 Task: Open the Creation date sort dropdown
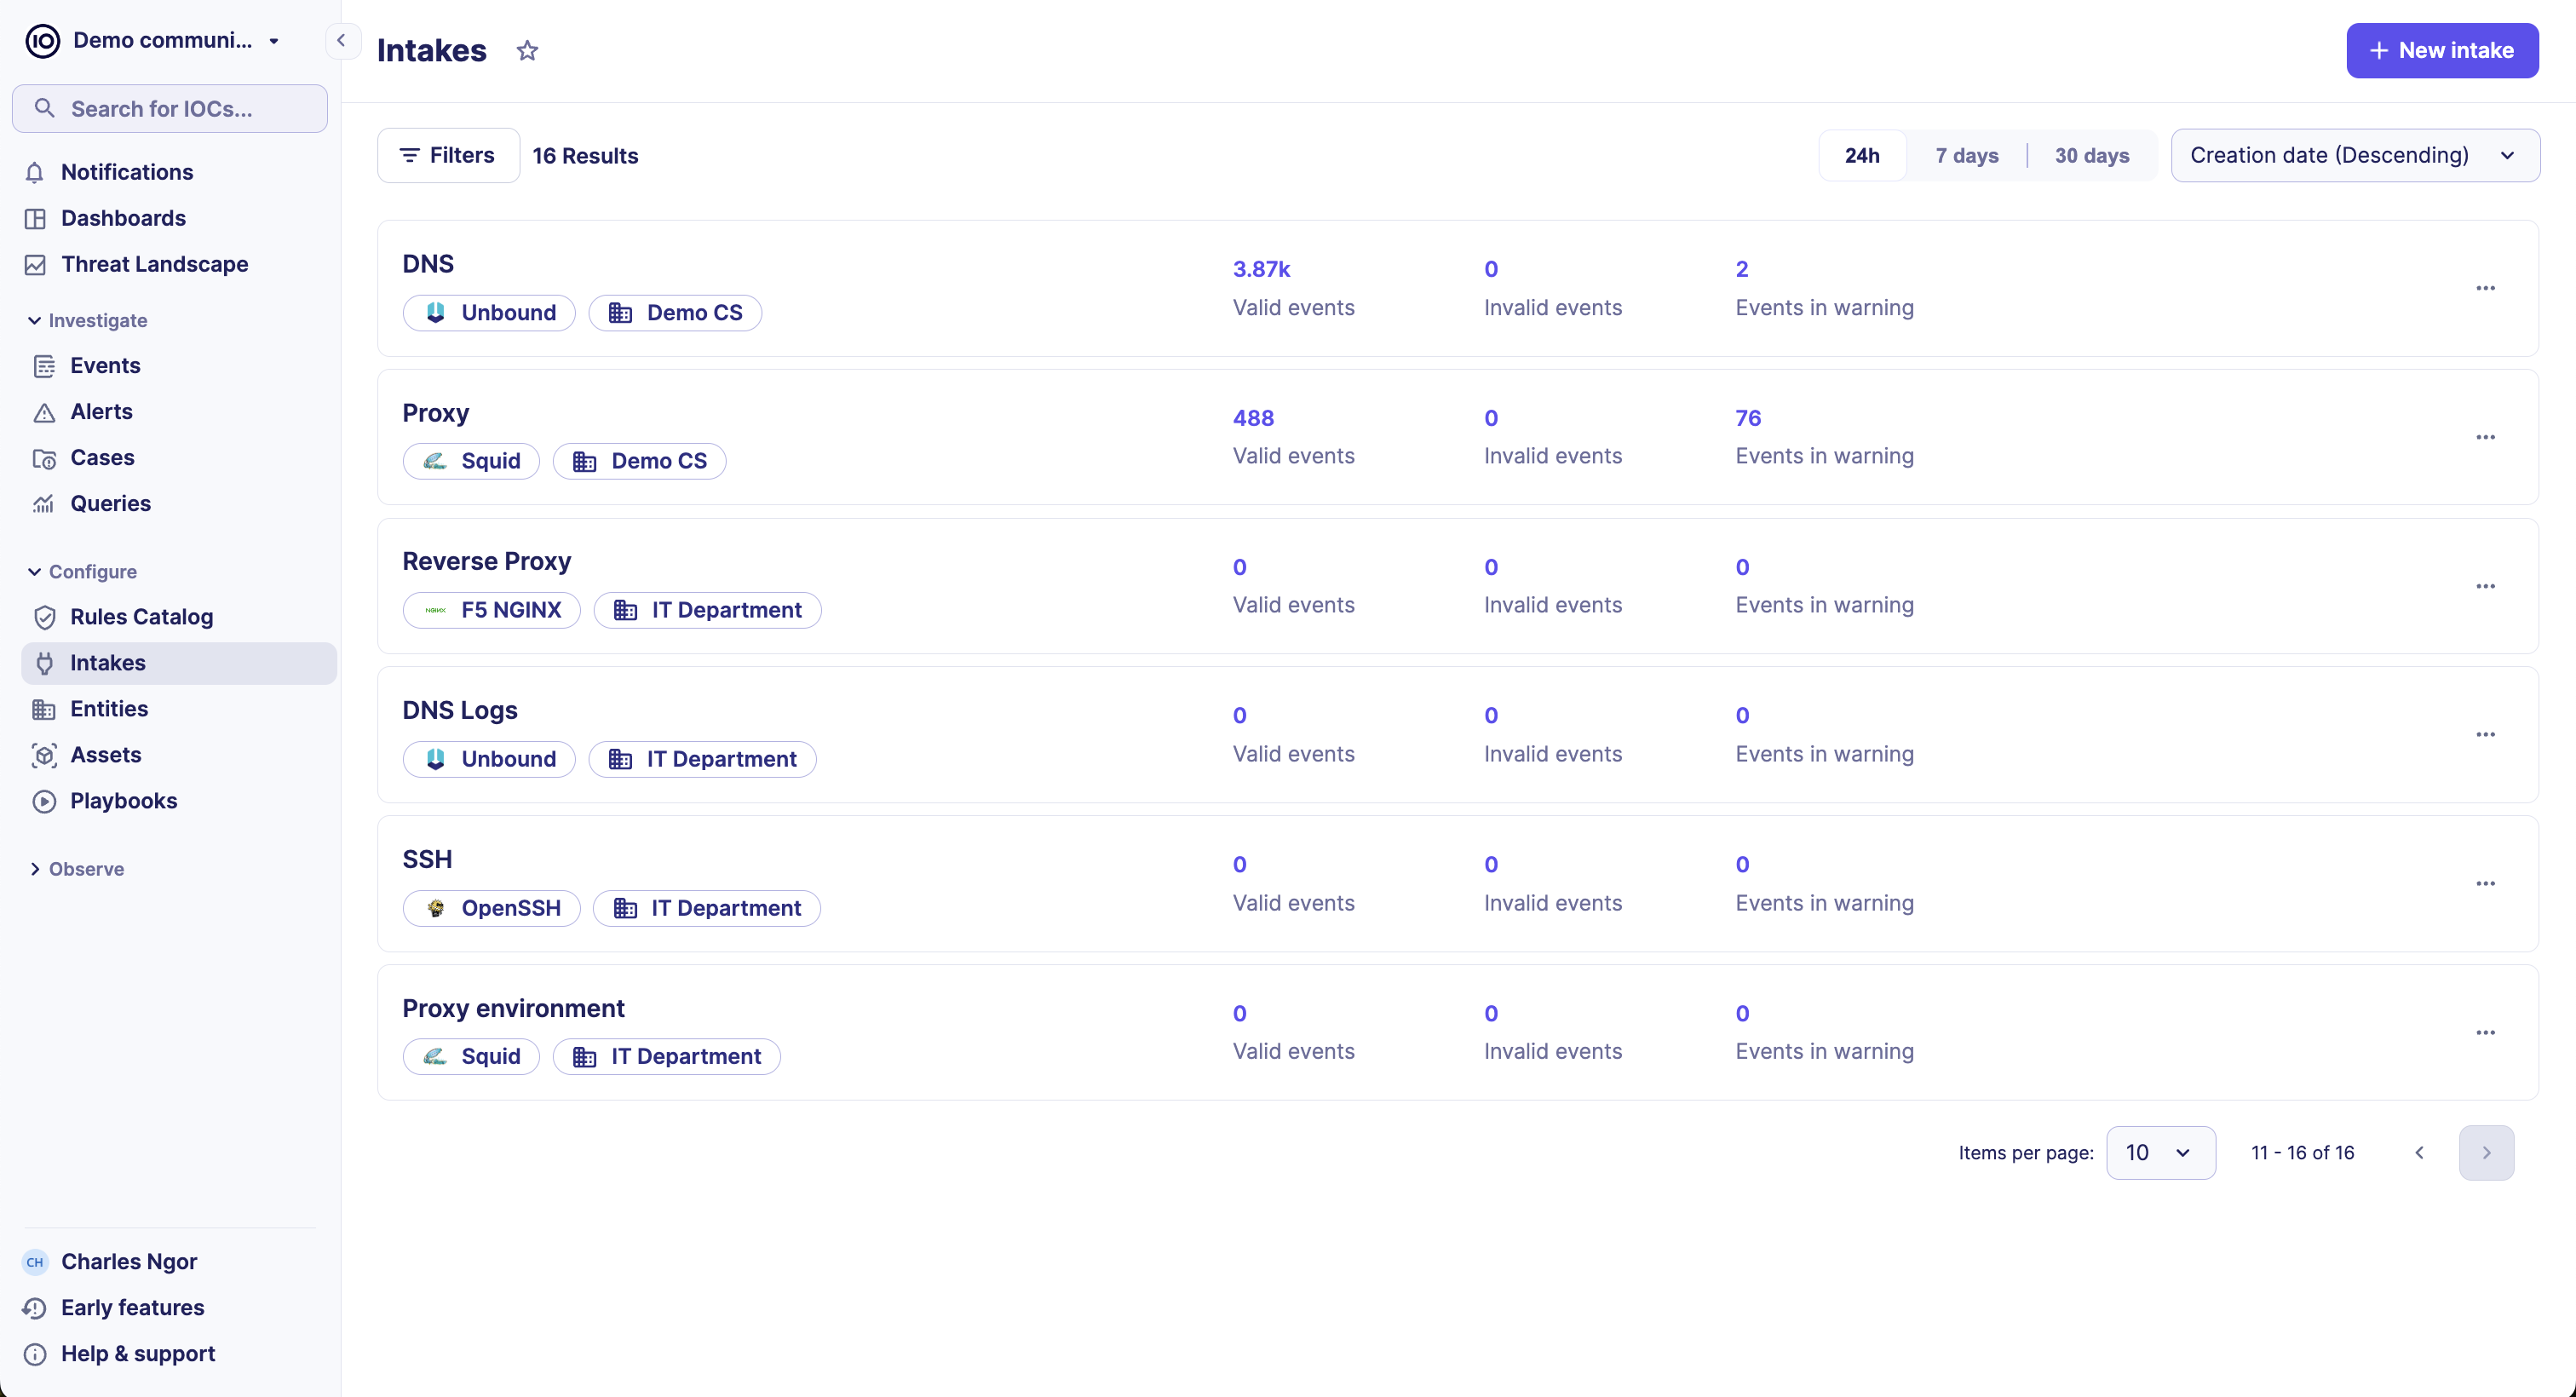tap(2354, 155)
